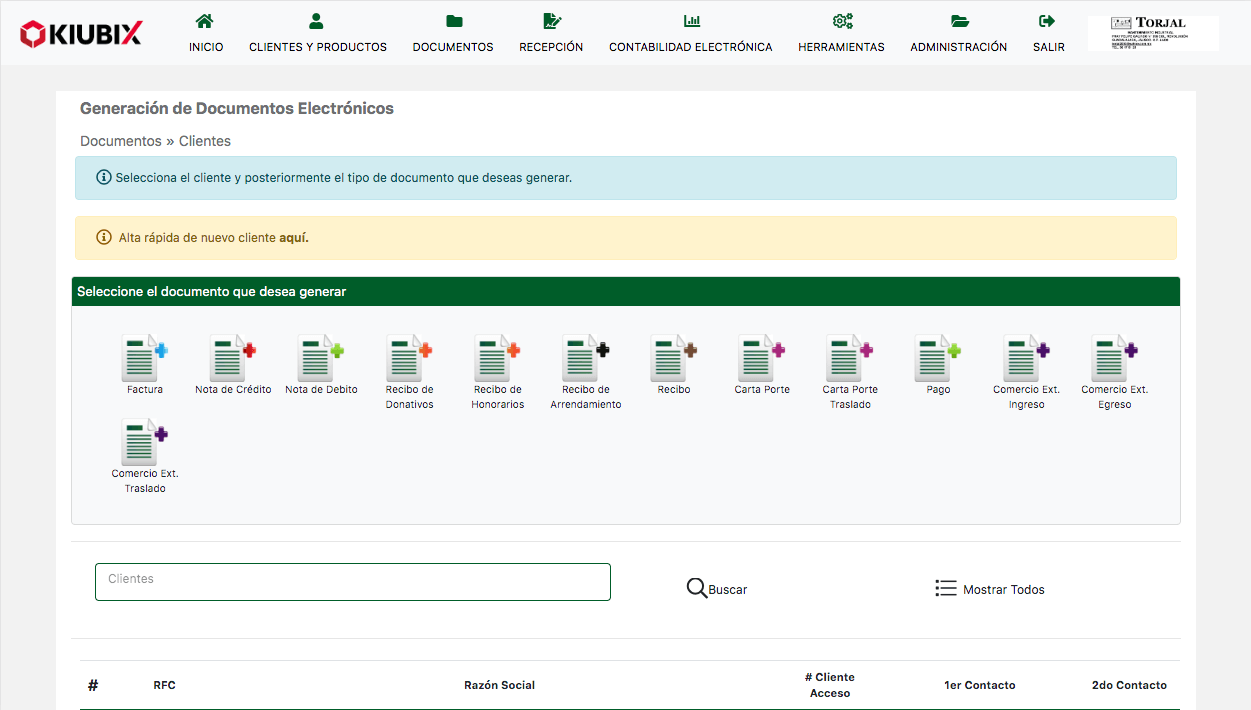Click Mostrar Todos to list clients

pos(990,589)
